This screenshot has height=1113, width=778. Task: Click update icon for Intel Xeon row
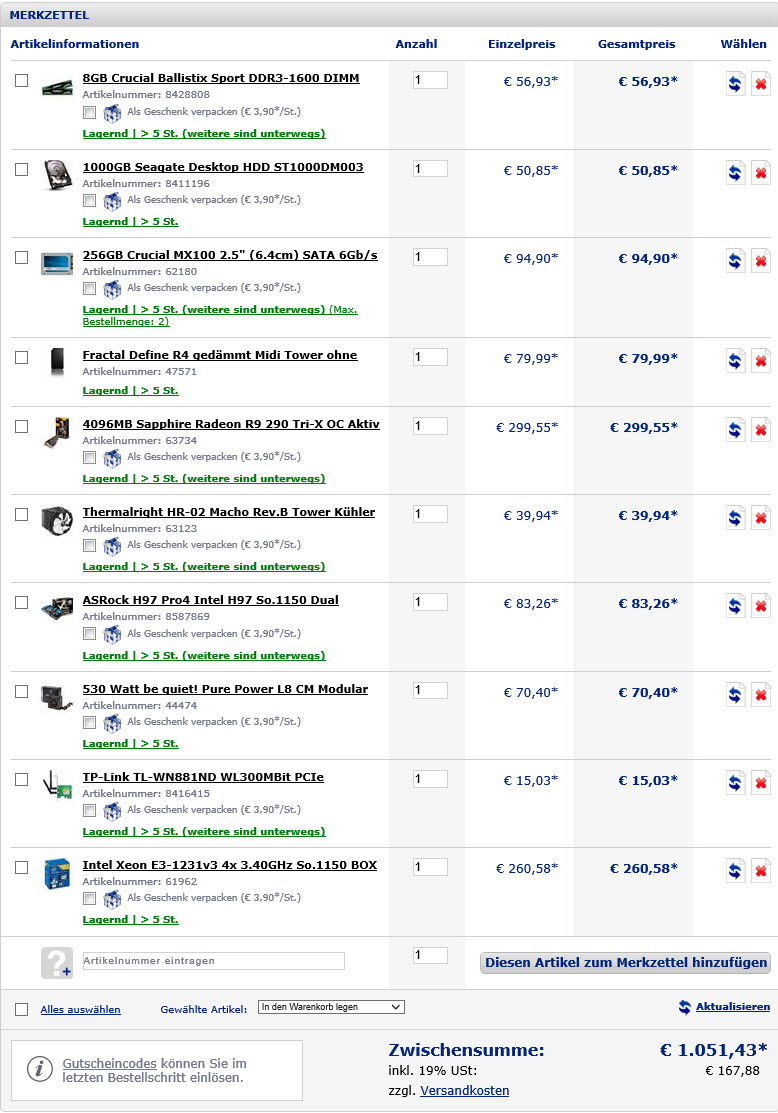click(x=735, y=870)
